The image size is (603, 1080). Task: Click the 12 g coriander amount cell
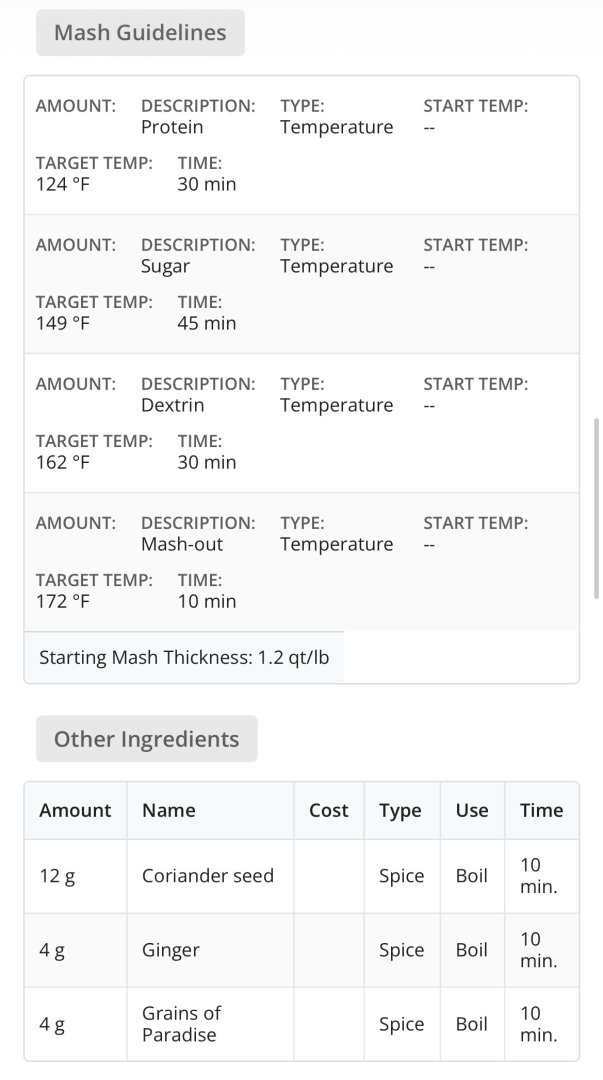pos(57,875)
